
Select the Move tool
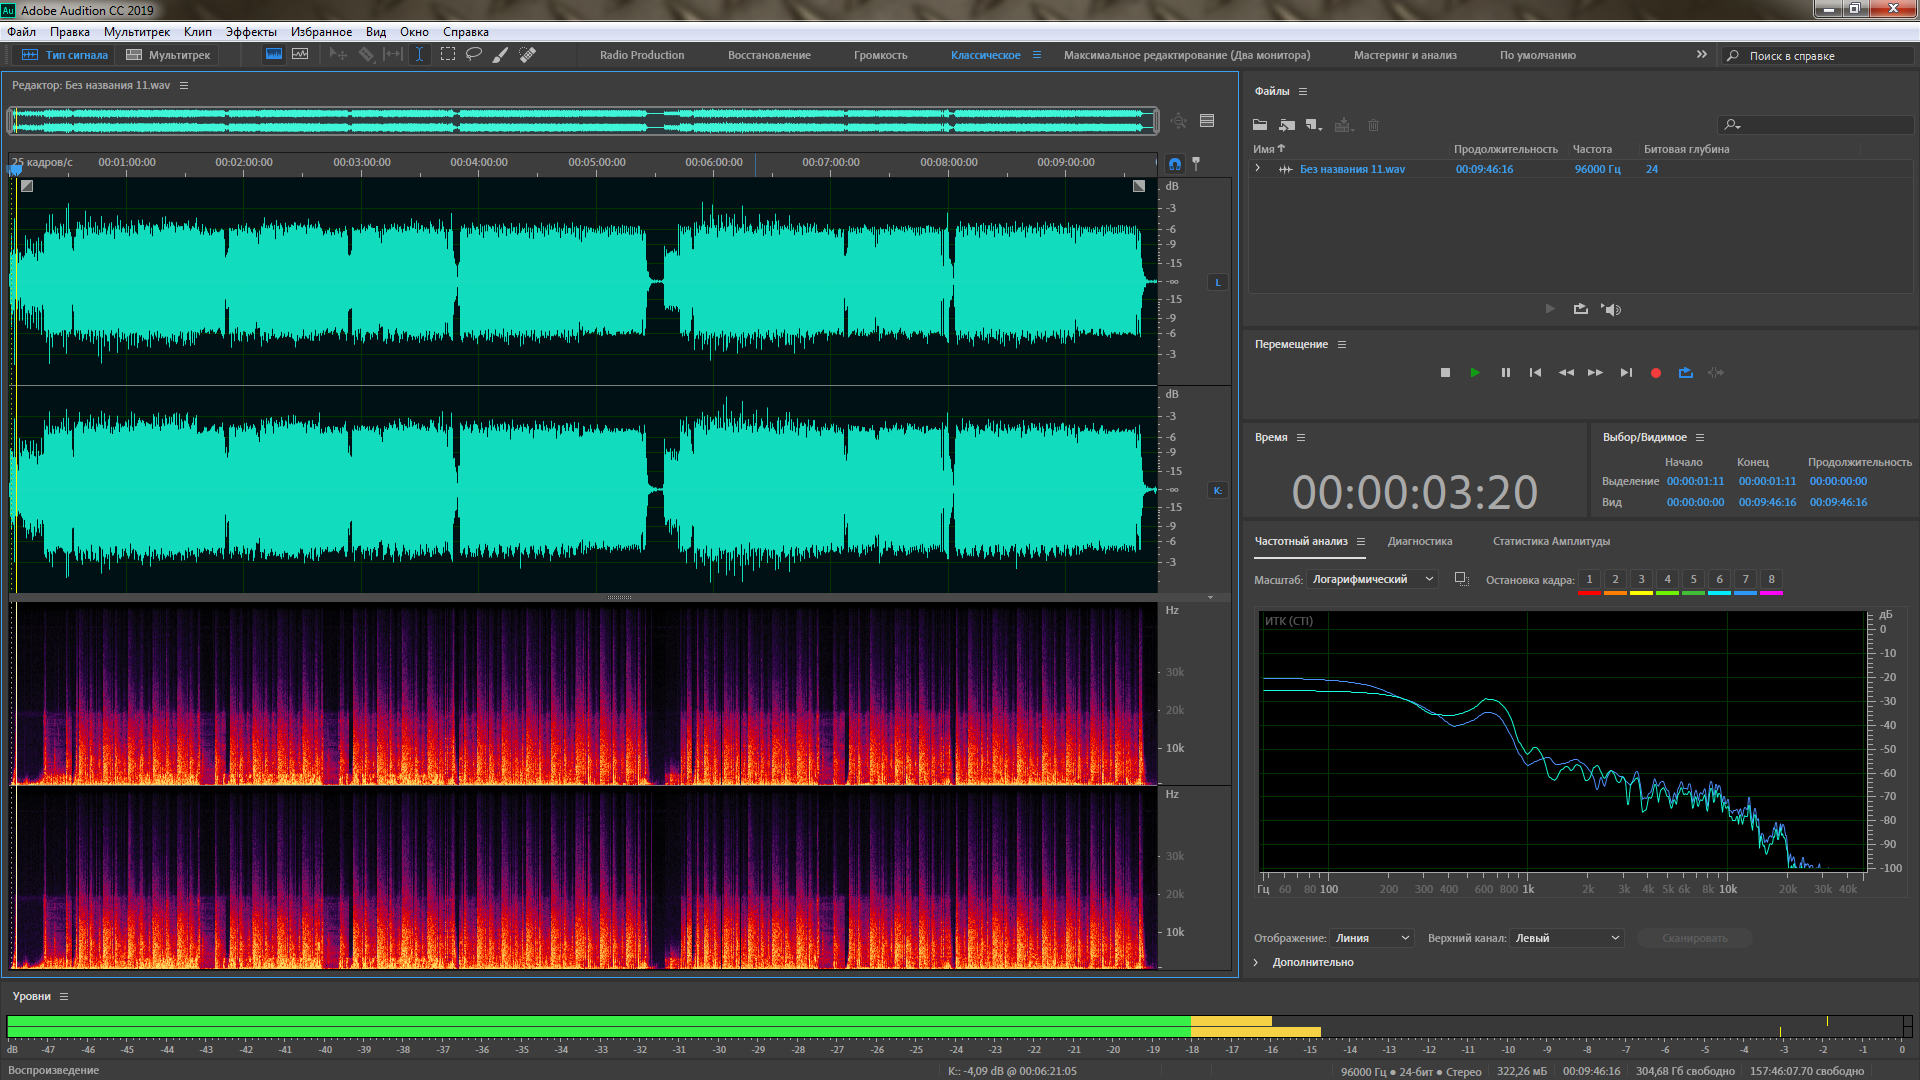click(x=338, y=55)
